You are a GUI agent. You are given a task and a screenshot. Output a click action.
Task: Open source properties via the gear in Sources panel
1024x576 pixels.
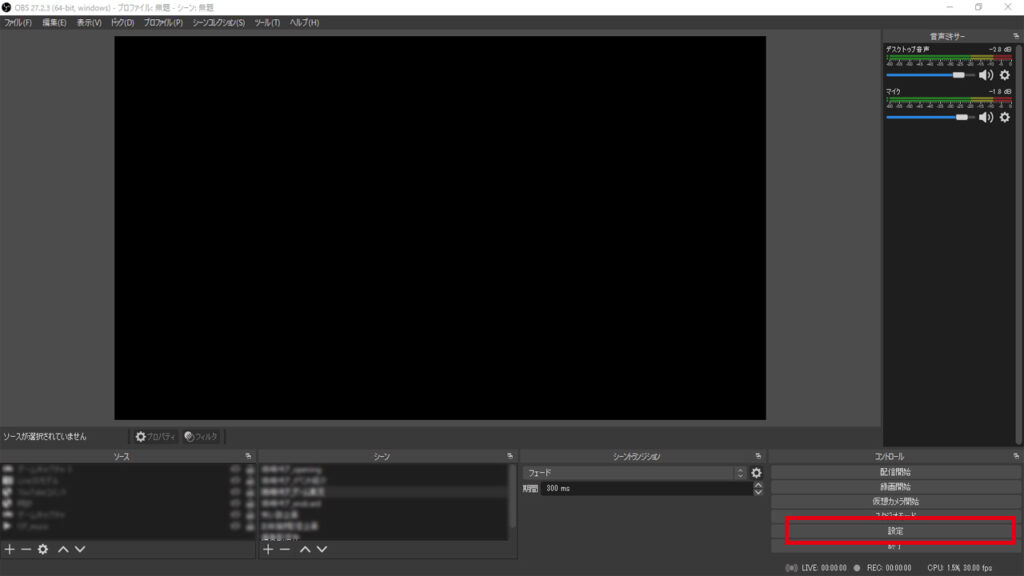pyautogui.click(x=42, y=549)
